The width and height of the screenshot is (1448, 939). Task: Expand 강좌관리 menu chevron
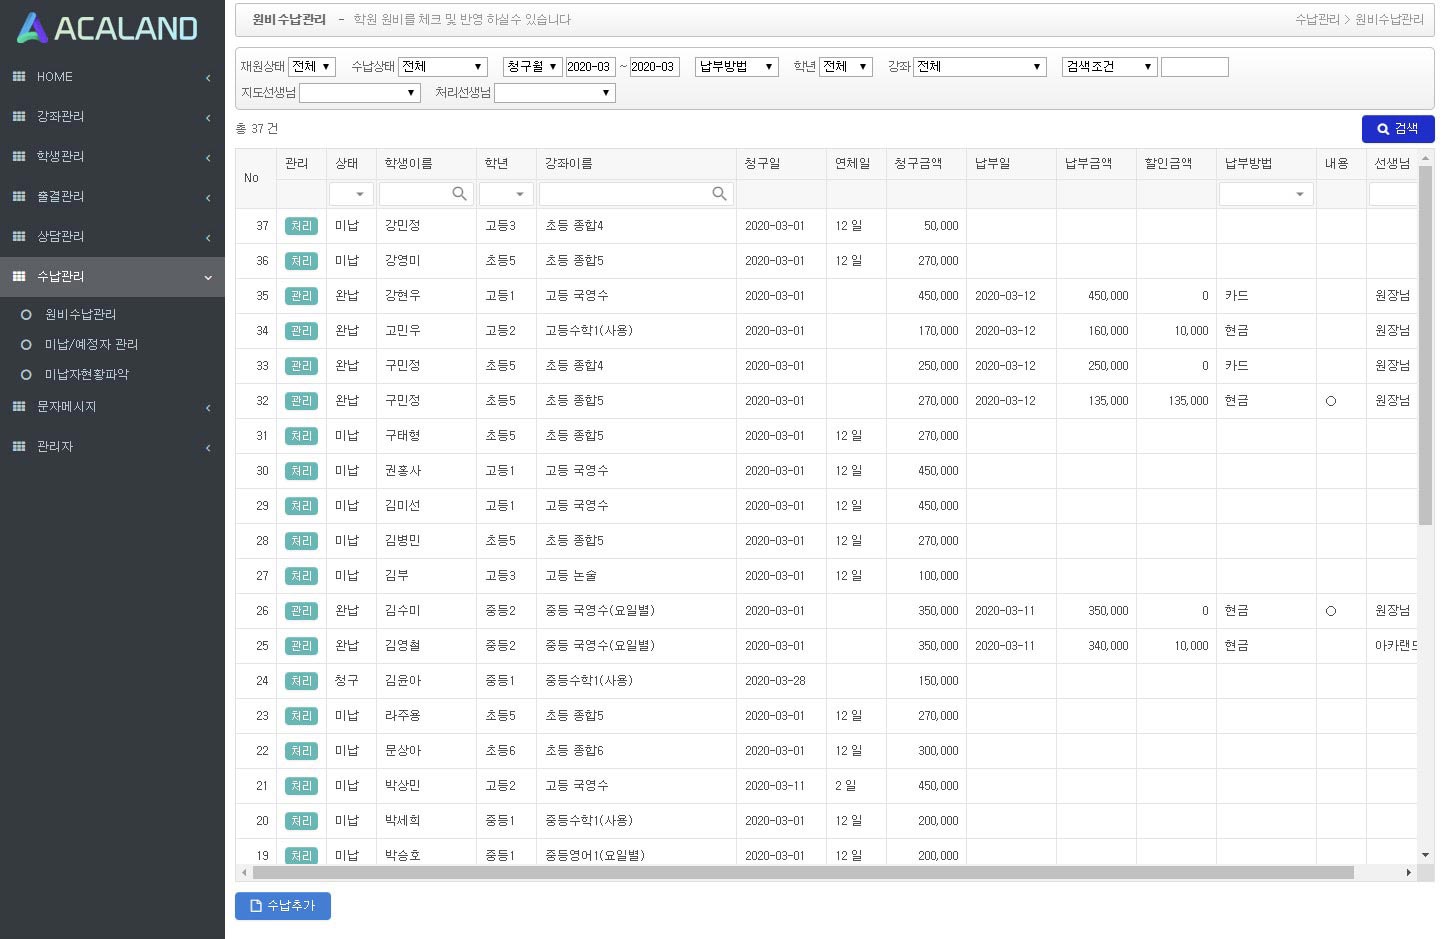tap(208, 118)
